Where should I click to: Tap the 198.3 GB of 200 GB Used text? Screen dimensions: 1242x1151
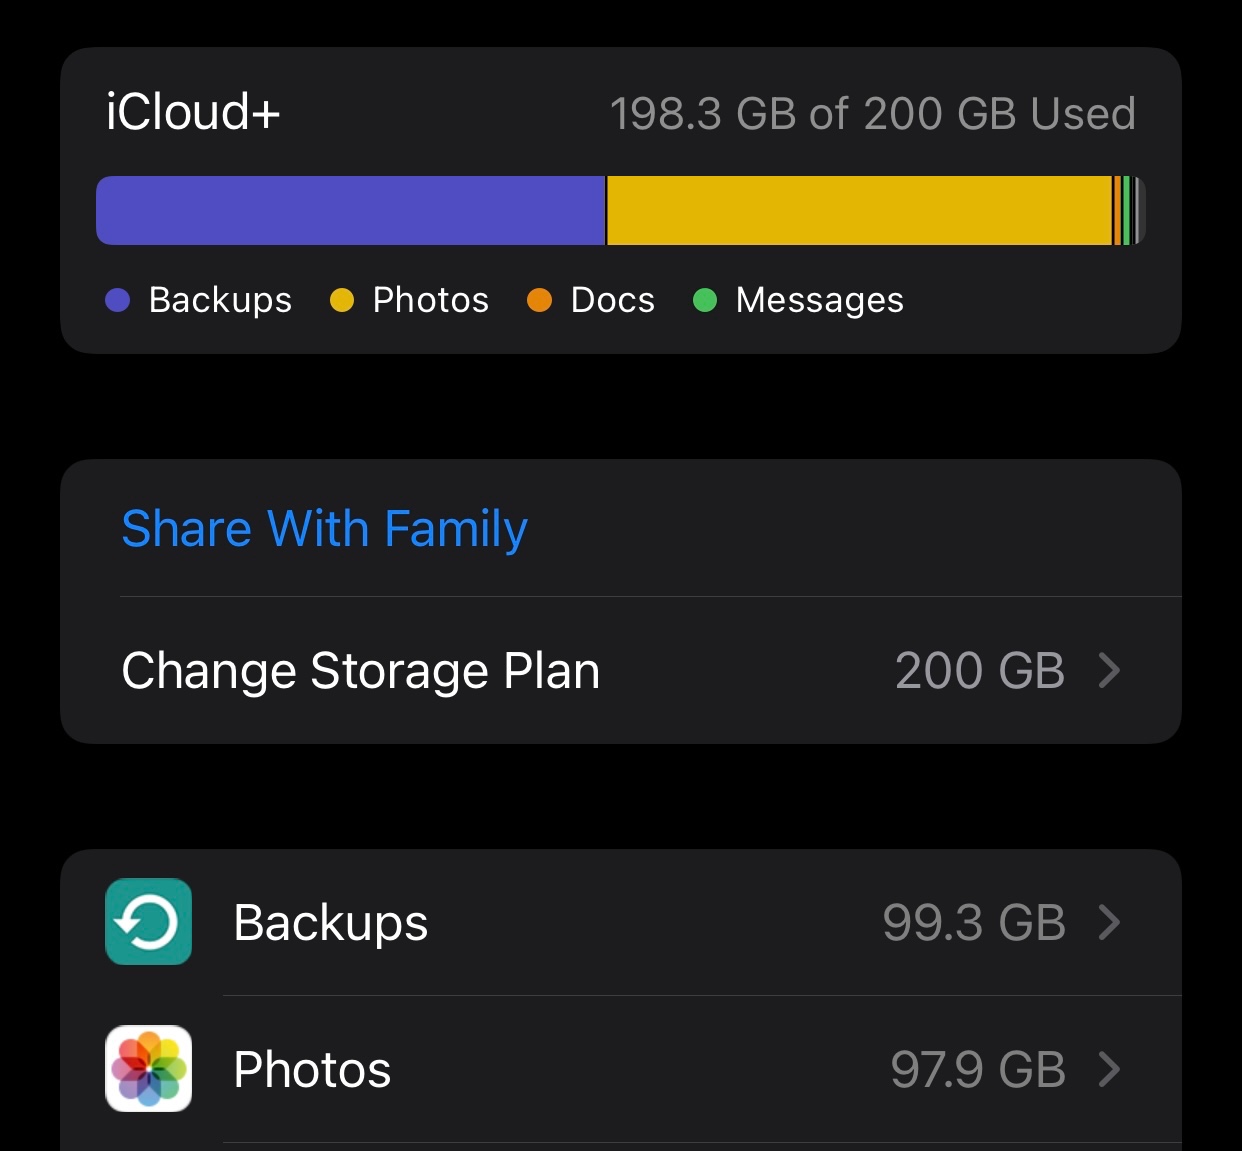pyautogui.click(x=873, y=114)
